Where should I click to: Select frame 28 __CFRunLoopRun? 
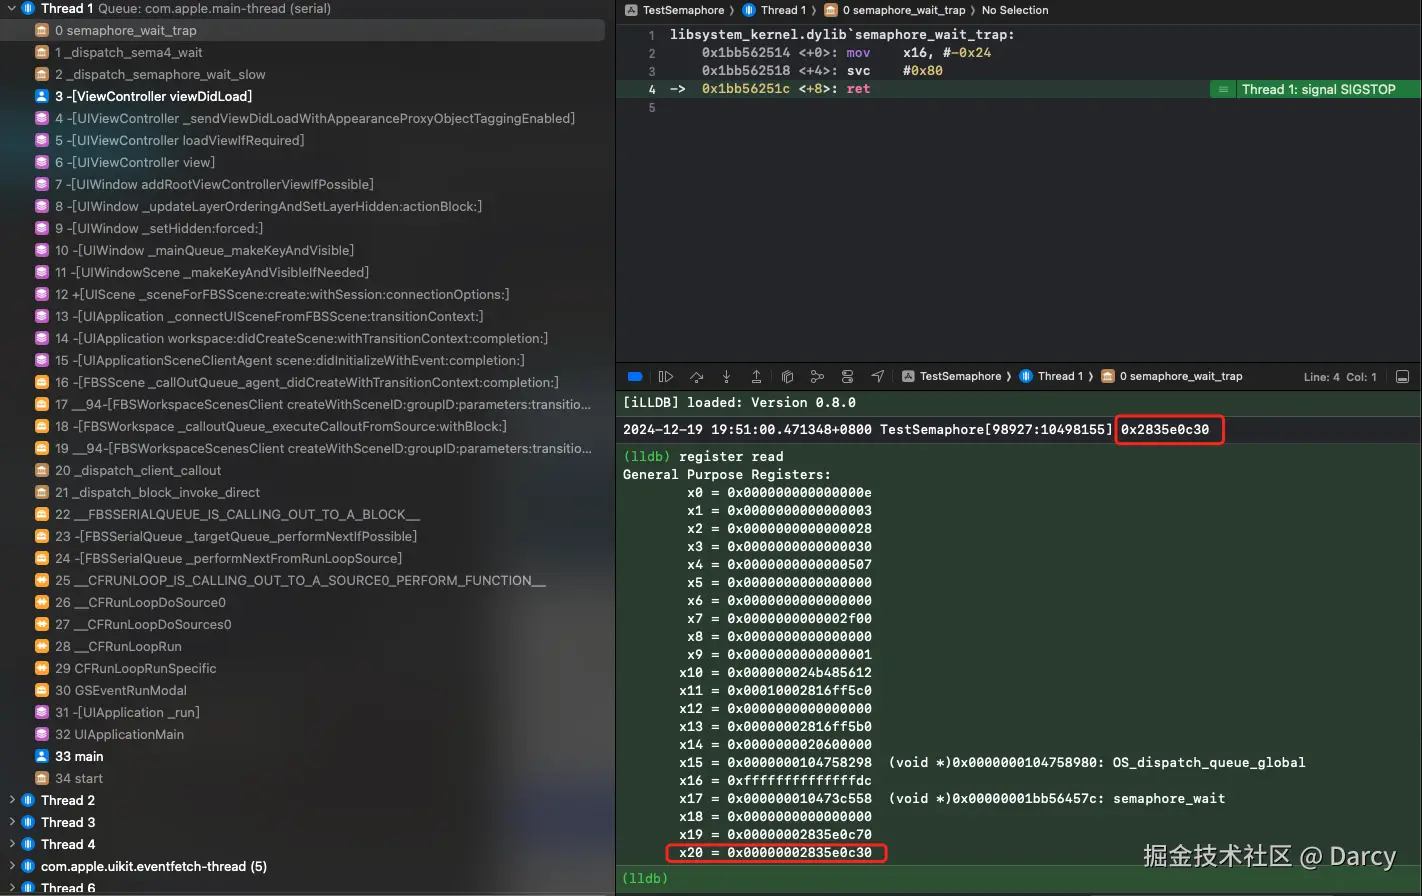[304, 646]
